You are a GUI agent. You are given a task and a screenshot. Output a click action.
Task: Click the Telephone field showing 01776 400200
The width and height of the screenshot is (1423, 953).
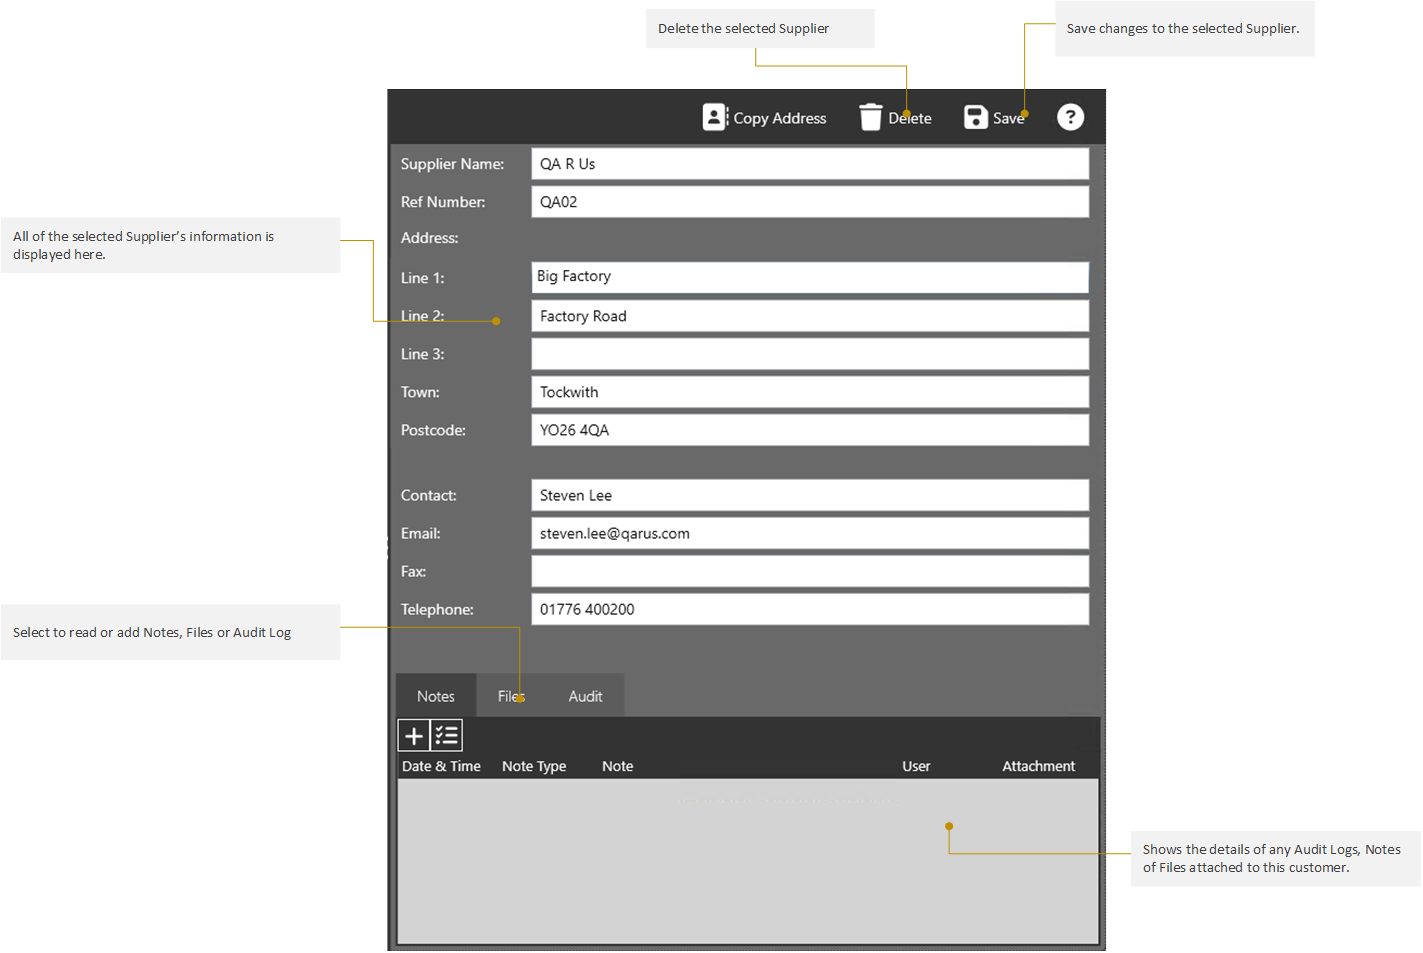[x=810, y=609]
